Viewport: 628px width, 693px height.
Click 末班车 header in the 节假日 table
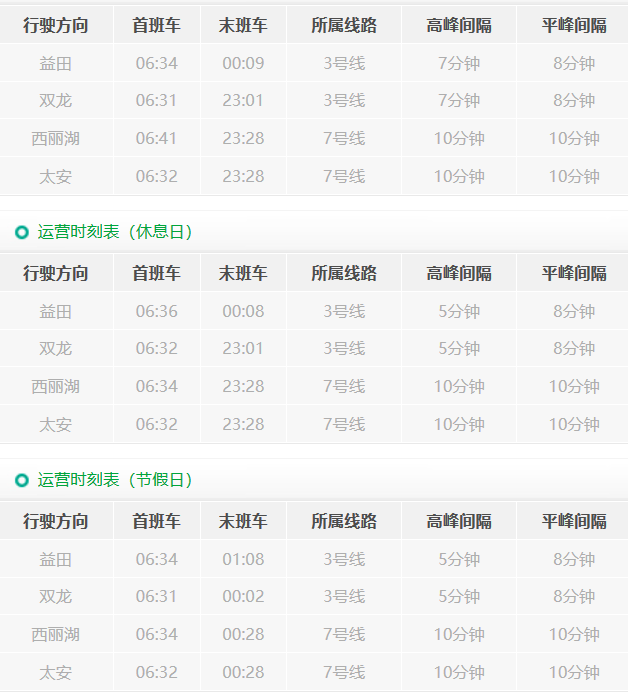click(243, 521)
